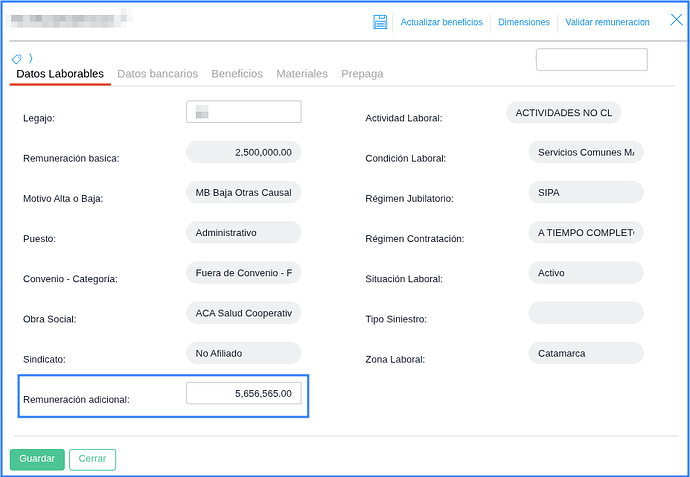
Task: Click Actualizar beneficios link
Action: pyautogui.click(x=441, y=22)
